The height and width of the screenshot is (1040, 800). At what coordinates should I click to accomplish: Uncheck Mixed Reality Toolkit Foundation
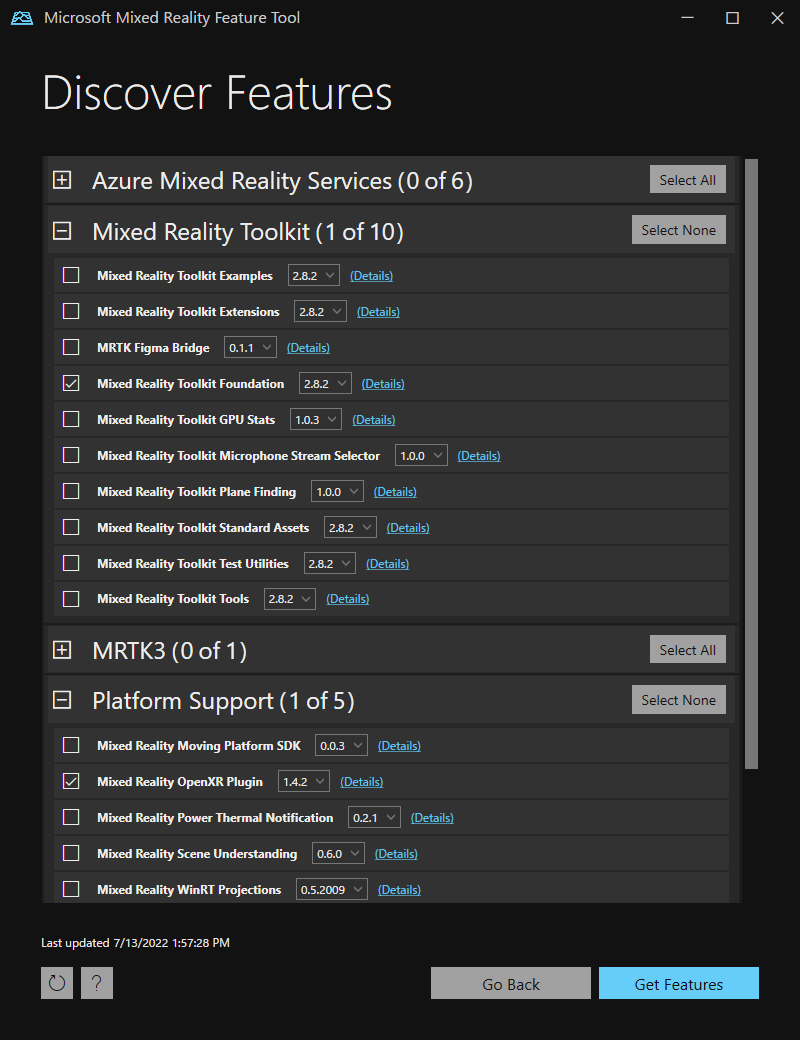[71, 384]
